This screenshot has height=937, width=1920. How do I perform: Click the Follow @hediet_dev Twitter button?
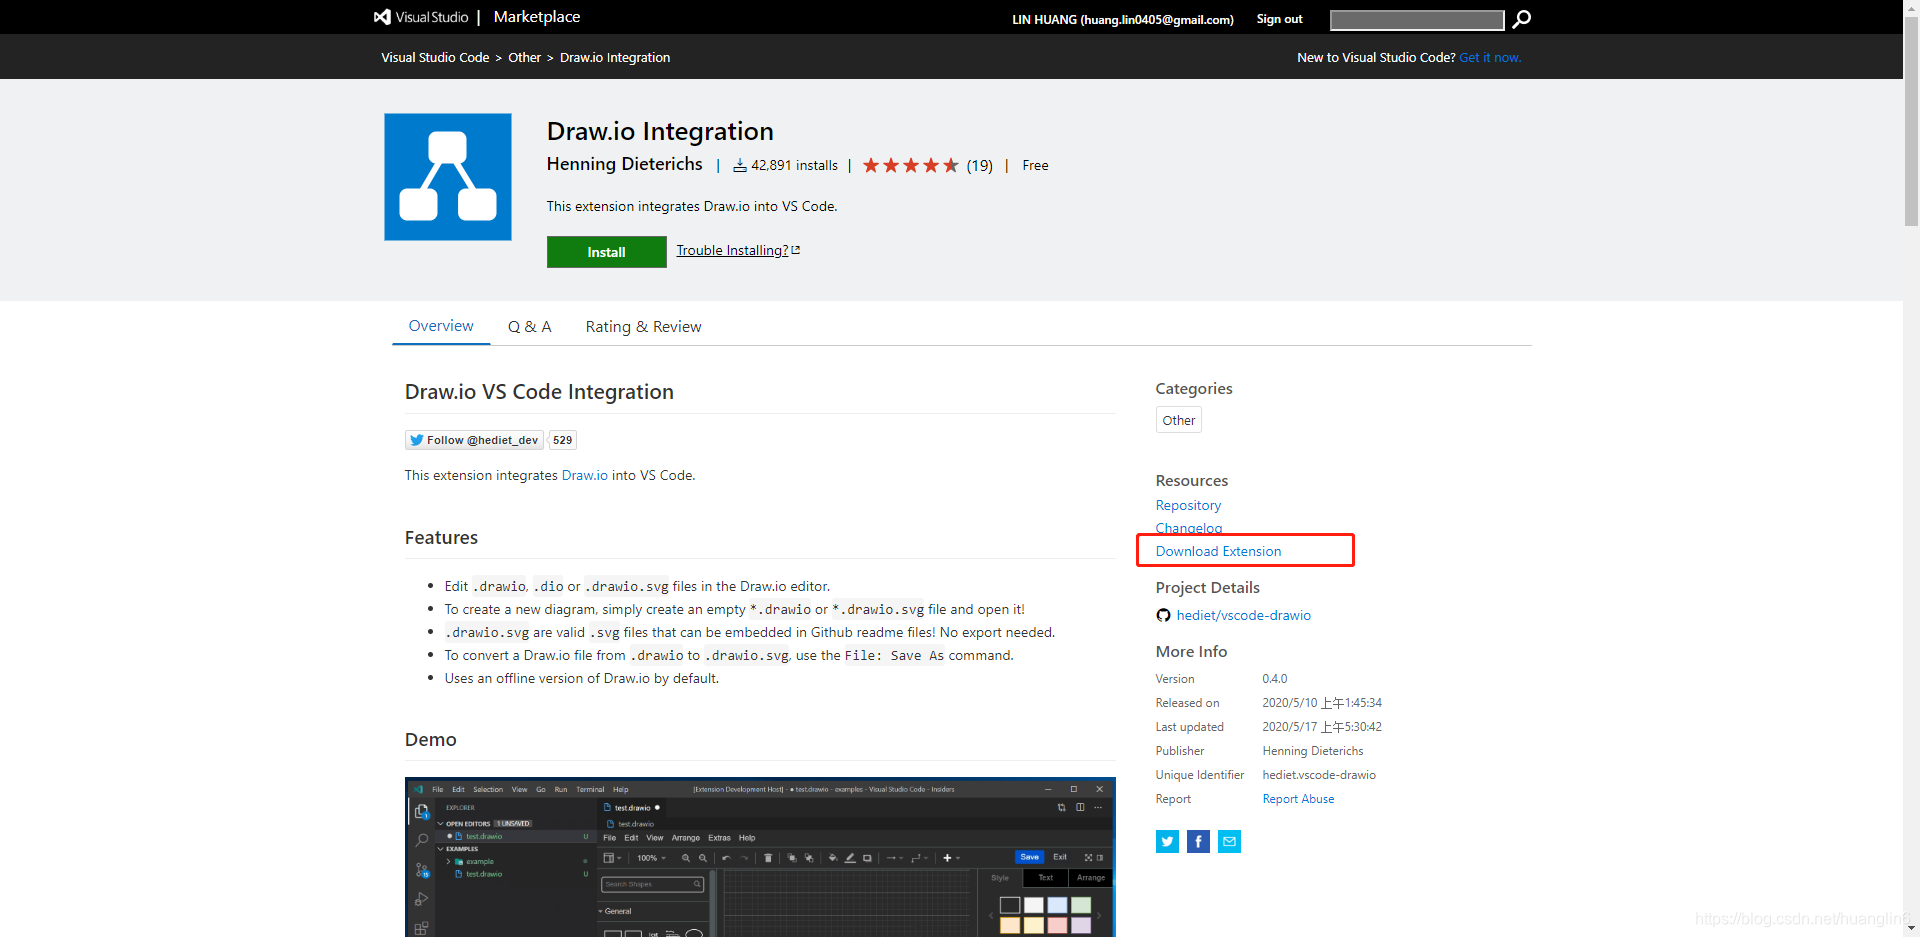[x=474, y=440]
